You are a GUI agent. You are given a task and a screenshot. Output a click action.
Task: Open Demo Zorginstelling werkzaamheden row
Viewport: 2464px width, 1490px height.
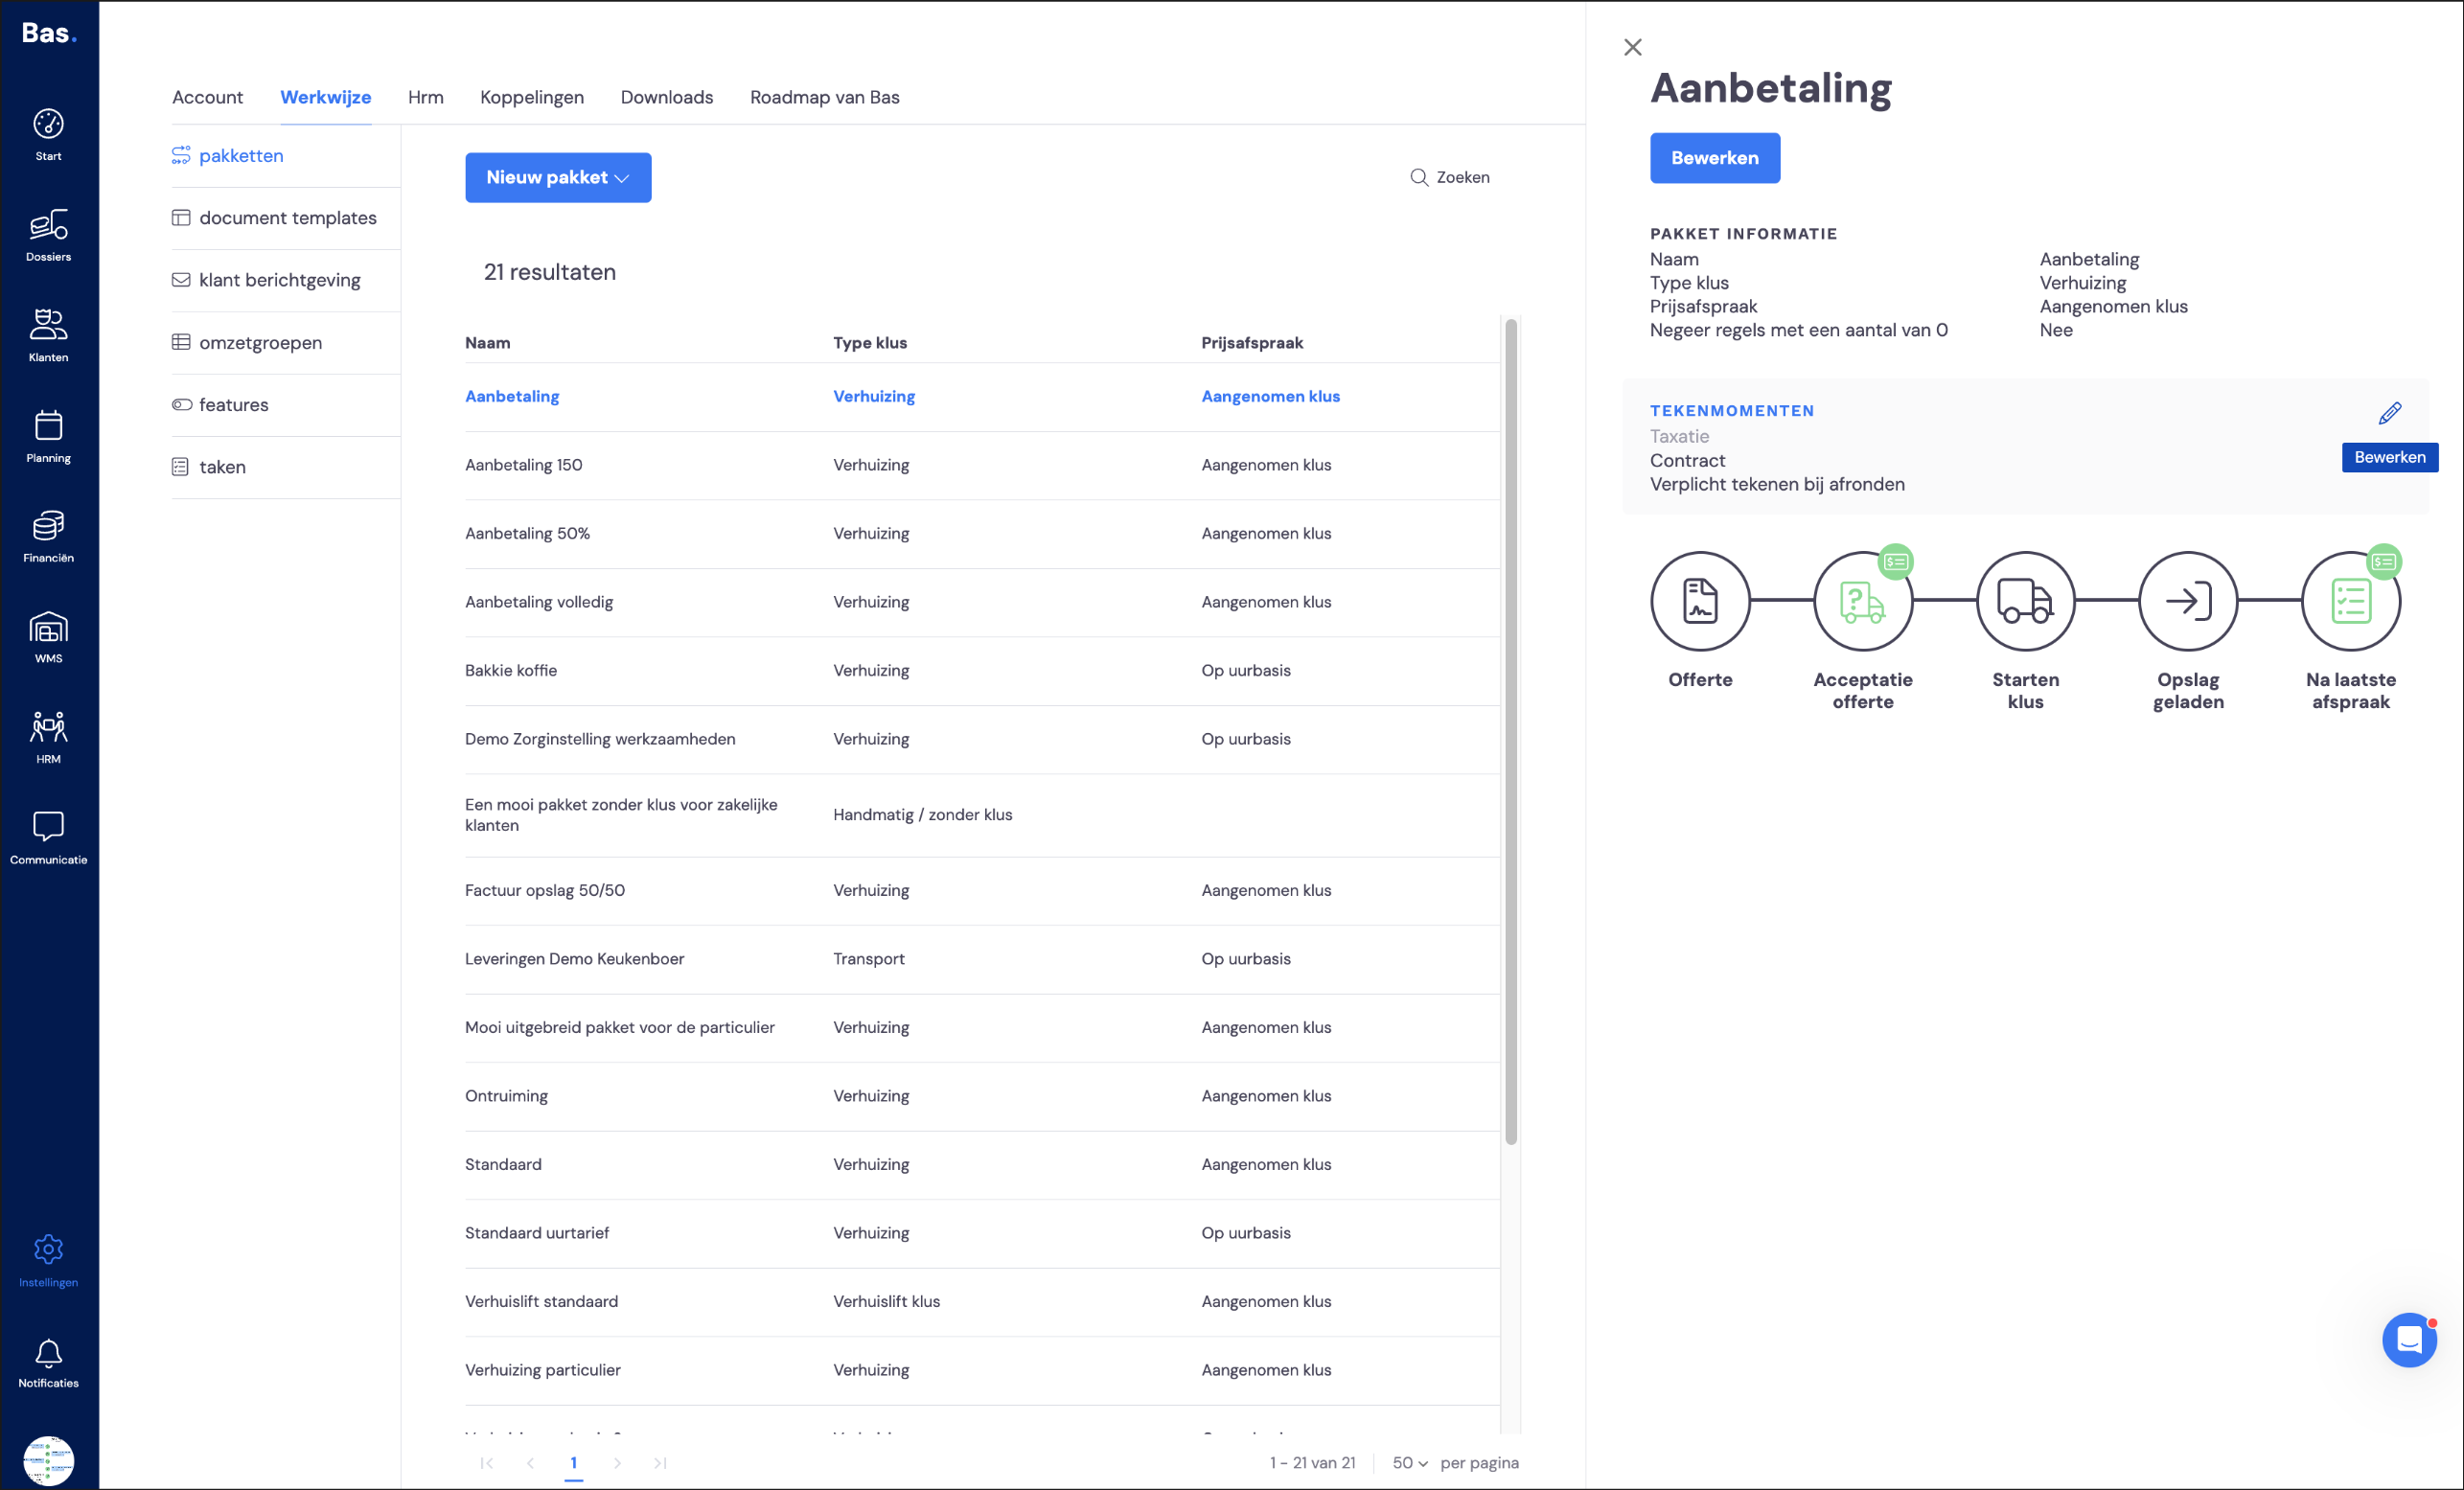click(981, 739)
